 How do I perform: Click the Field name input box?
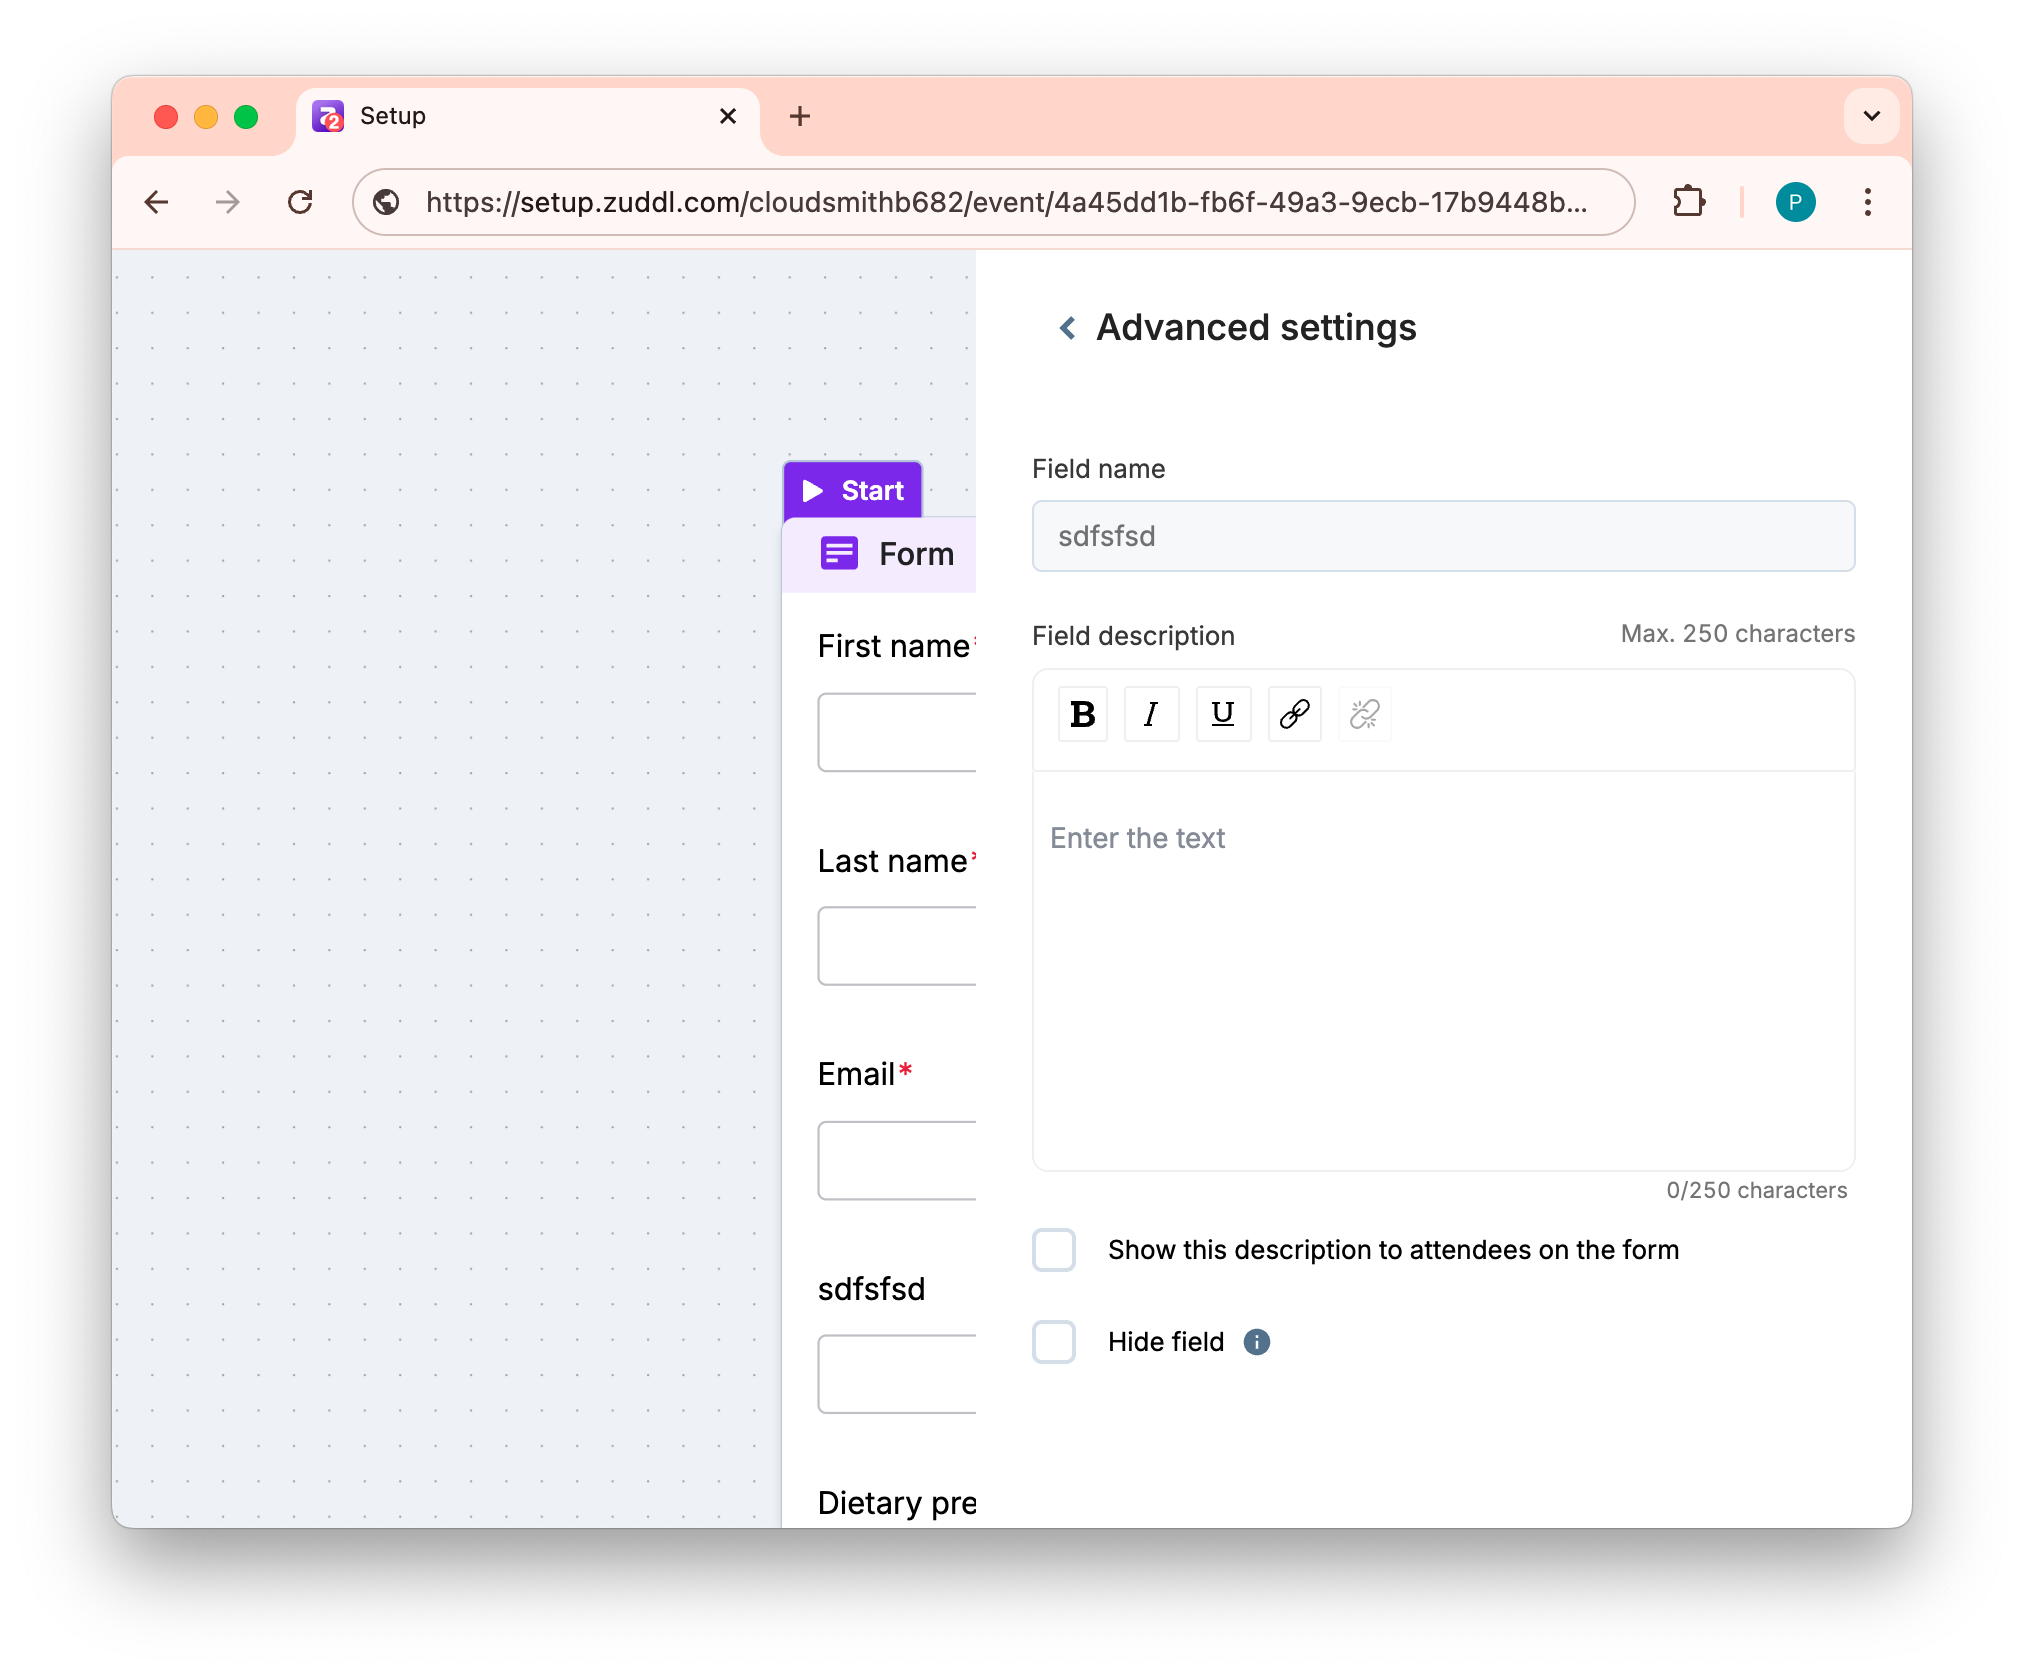pyautogui.click(x=1443, y=536)
